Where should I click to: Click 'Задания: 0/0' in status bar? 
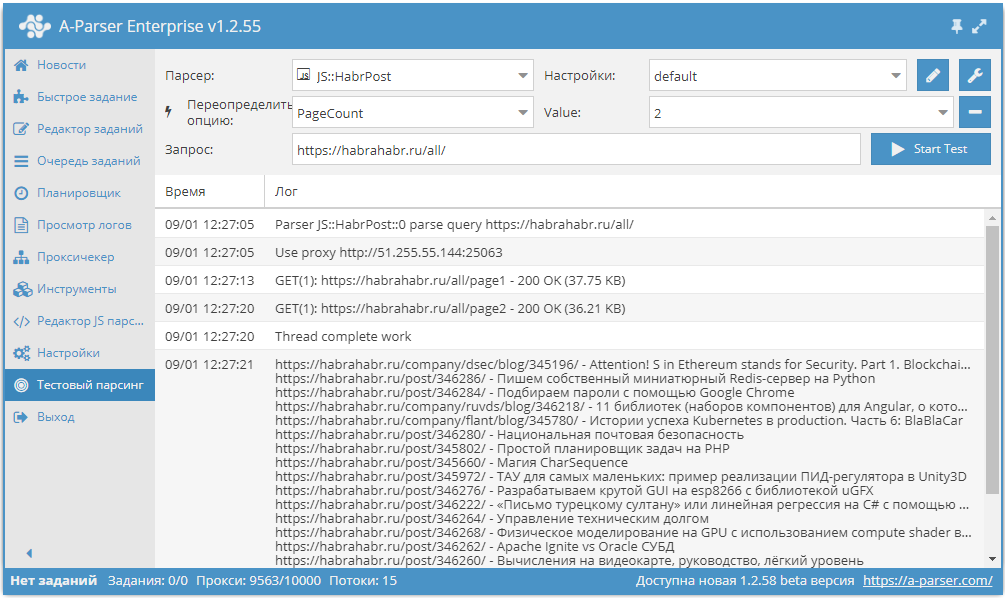coord(147,581)
